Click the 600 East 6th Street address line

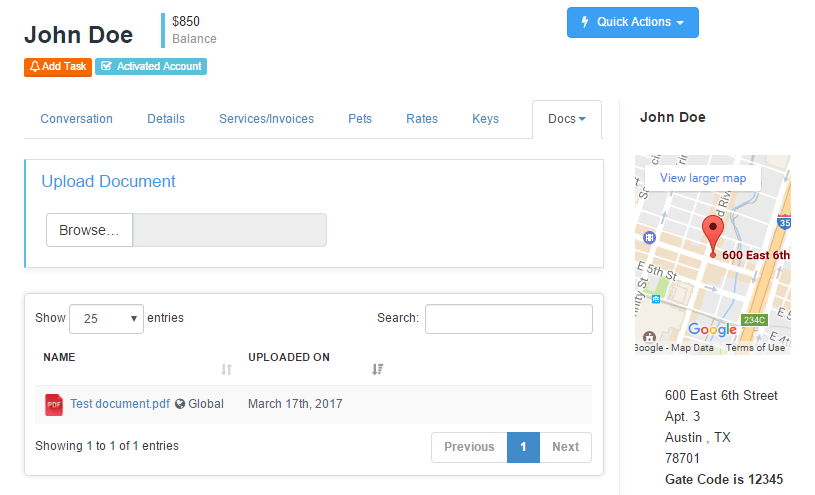tap(721, 396)
